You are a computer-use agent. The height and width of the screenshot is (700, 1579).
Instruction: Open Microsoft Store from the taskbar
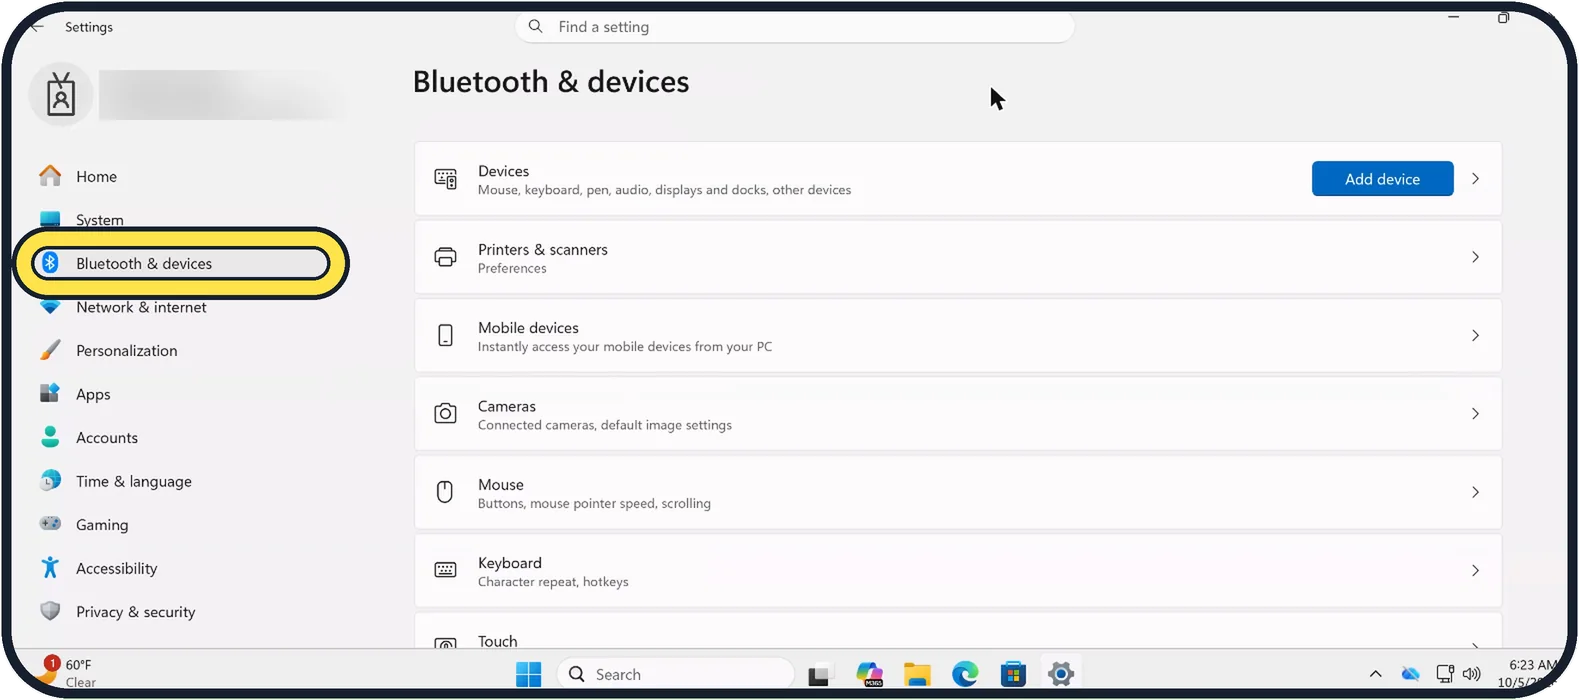(x=1013, y=674)
